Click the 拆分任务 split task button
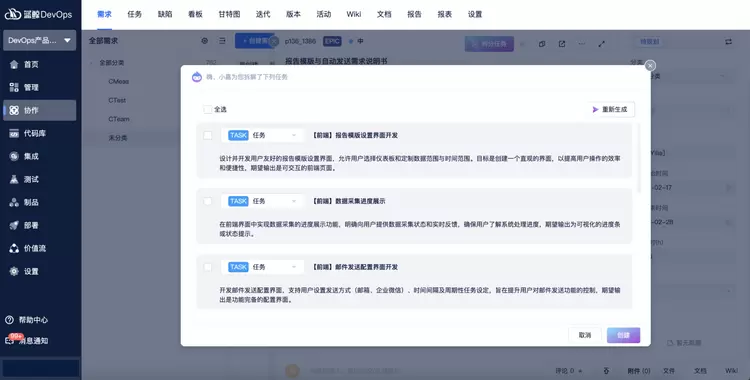 [489, 44]
